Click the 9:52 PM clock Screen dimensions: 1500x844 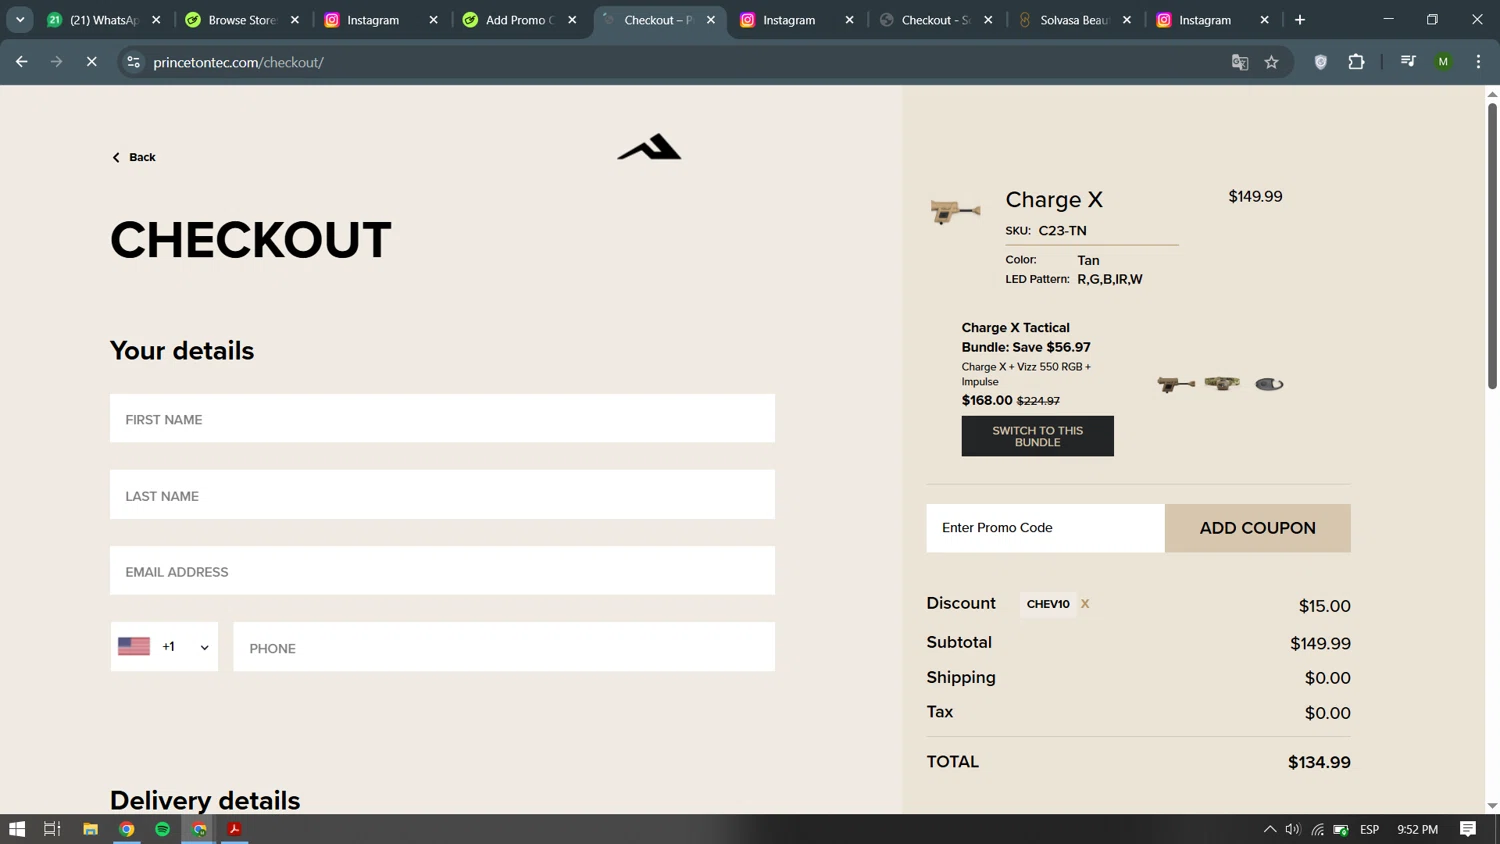[1417, 829]
